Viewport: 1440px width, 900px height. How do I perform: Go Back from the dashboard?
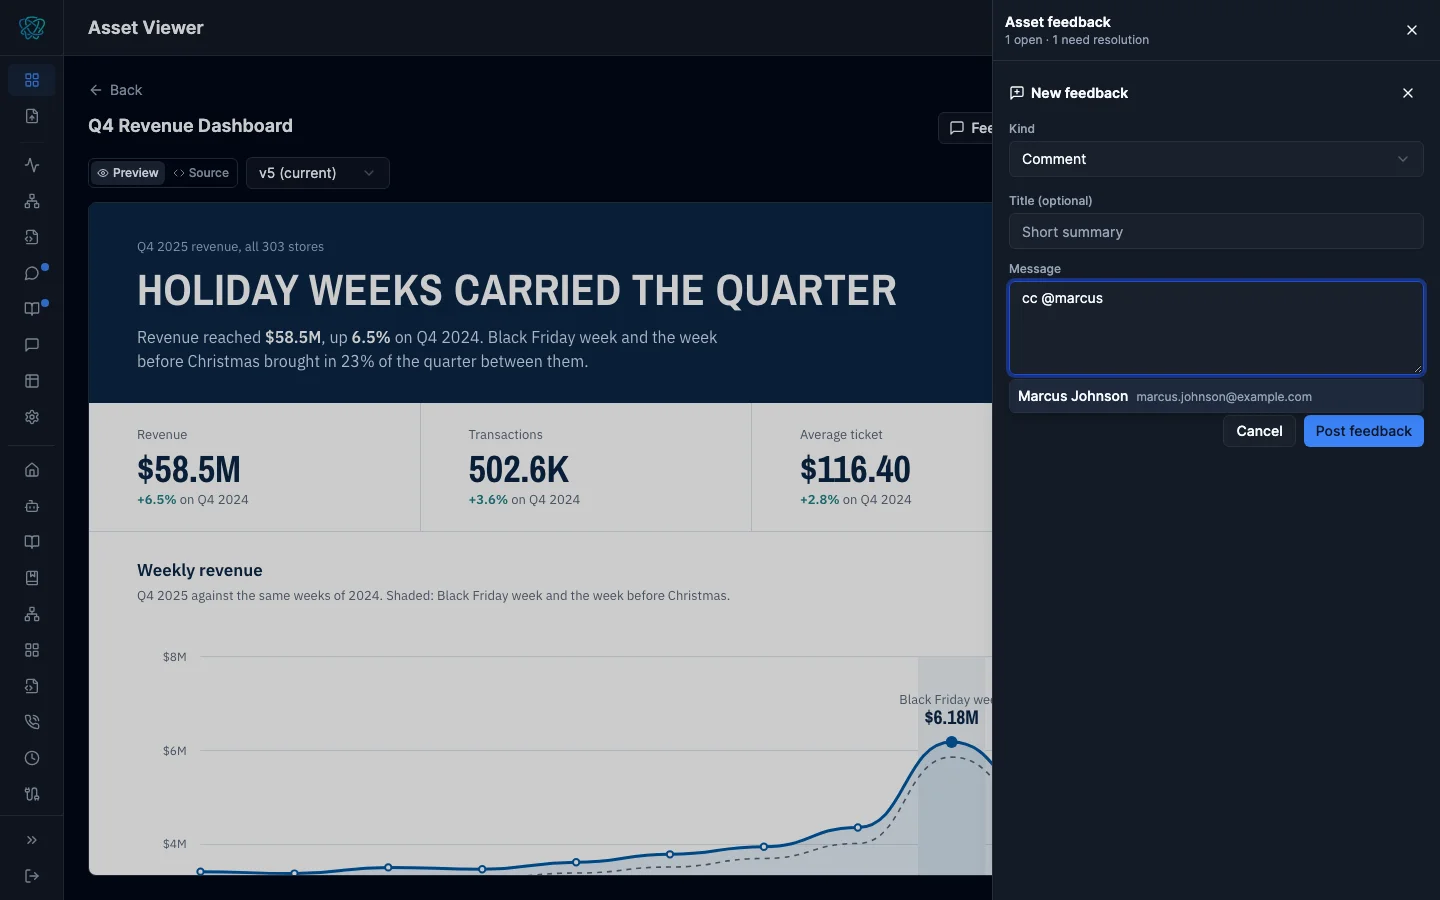(116, 90)
